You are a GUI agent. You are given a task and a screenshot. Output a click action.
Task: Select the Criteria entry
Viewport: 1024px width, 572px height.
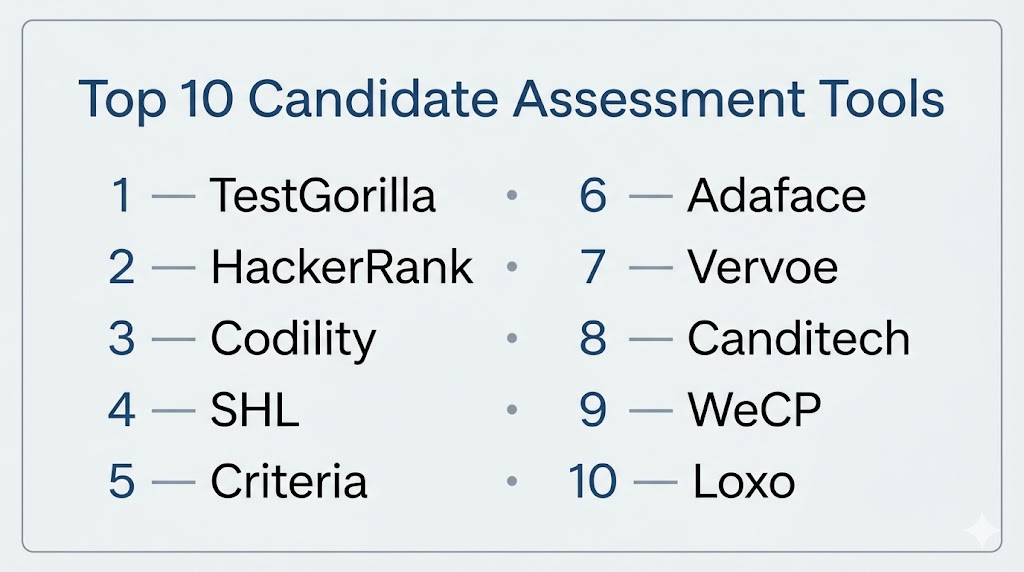(x=289, y=483)
